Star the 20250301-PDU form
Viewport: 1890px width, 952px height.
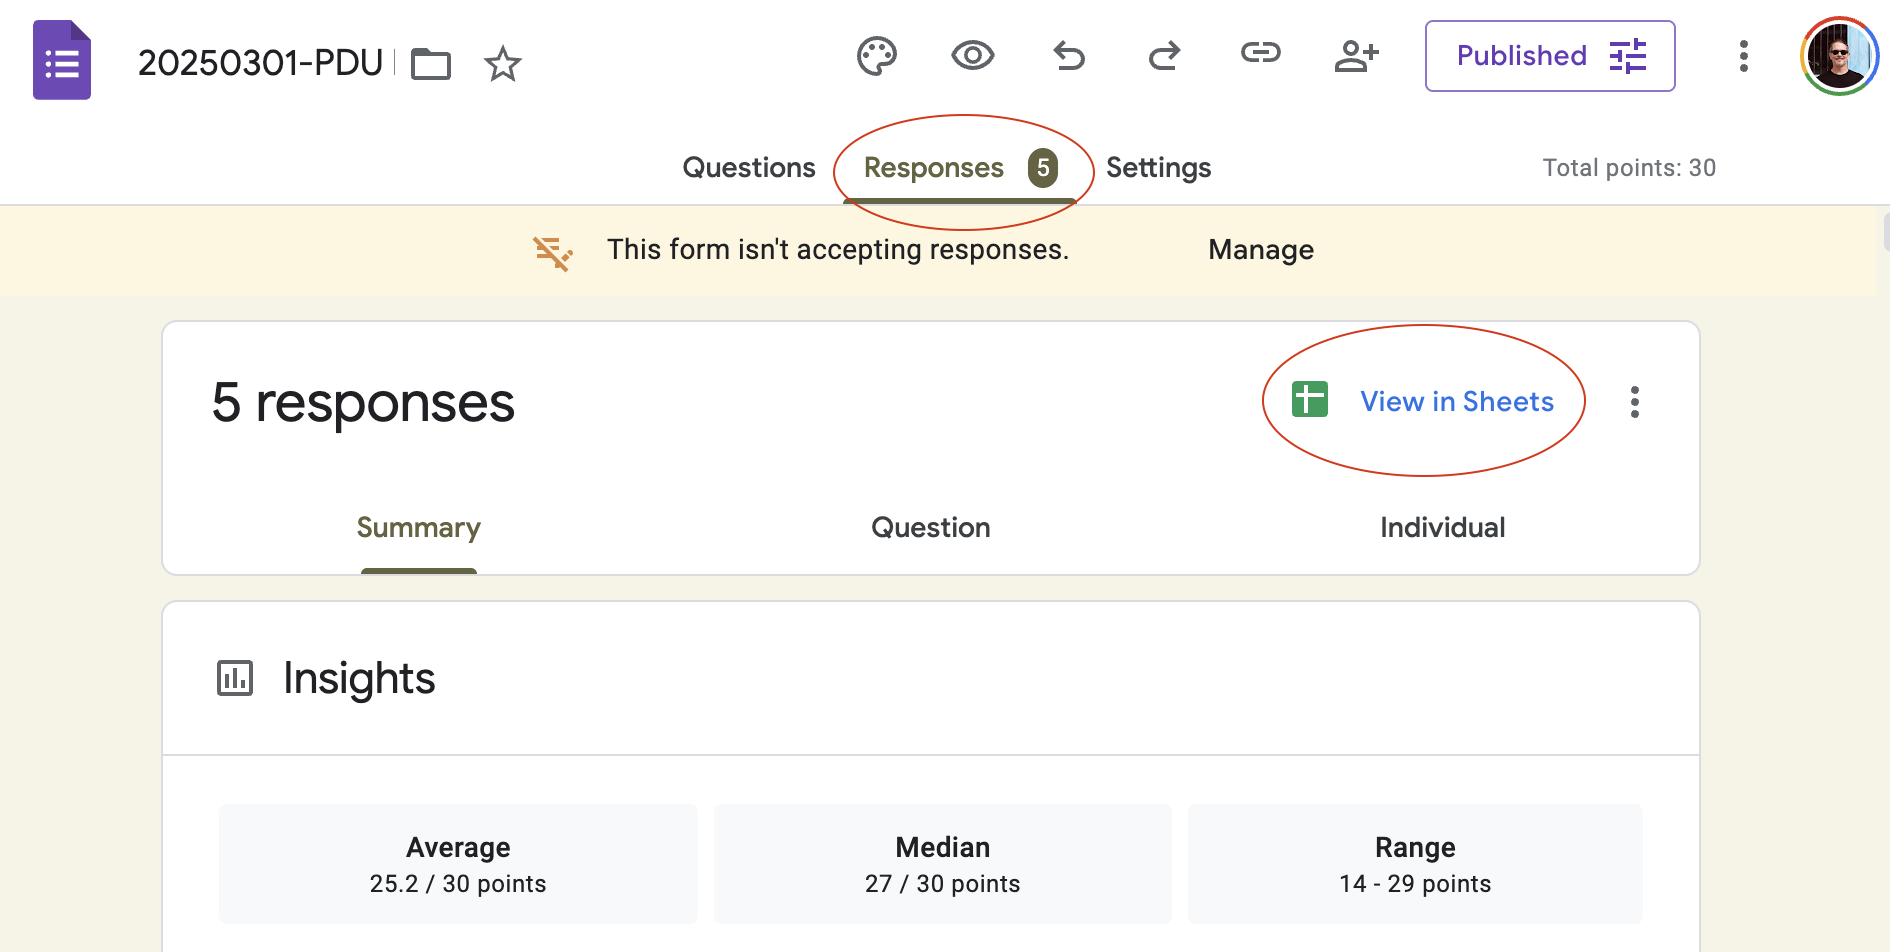pyautogui.click(x=503, y=64)
